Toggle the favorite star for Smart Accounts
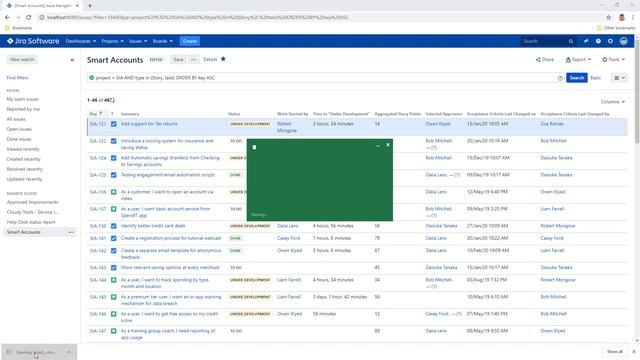The image size is (640, 360). click(x=223, y=59)
